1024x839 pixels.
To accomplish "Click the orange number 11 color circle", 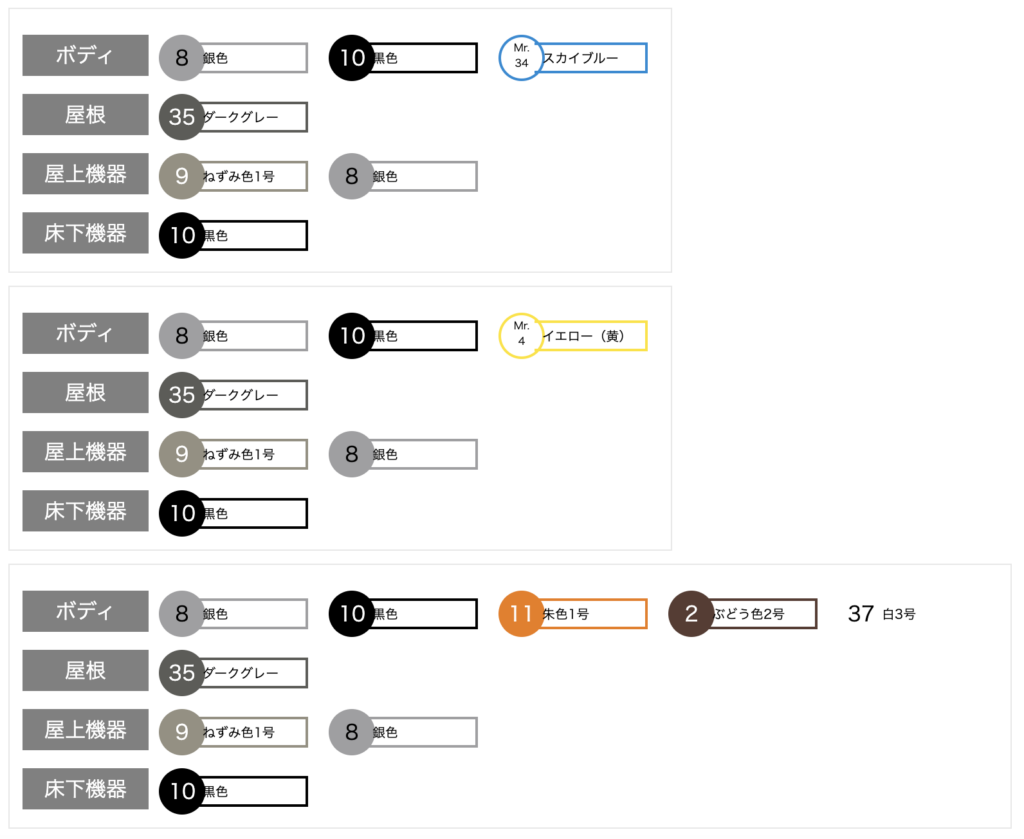I will [521, 614].
